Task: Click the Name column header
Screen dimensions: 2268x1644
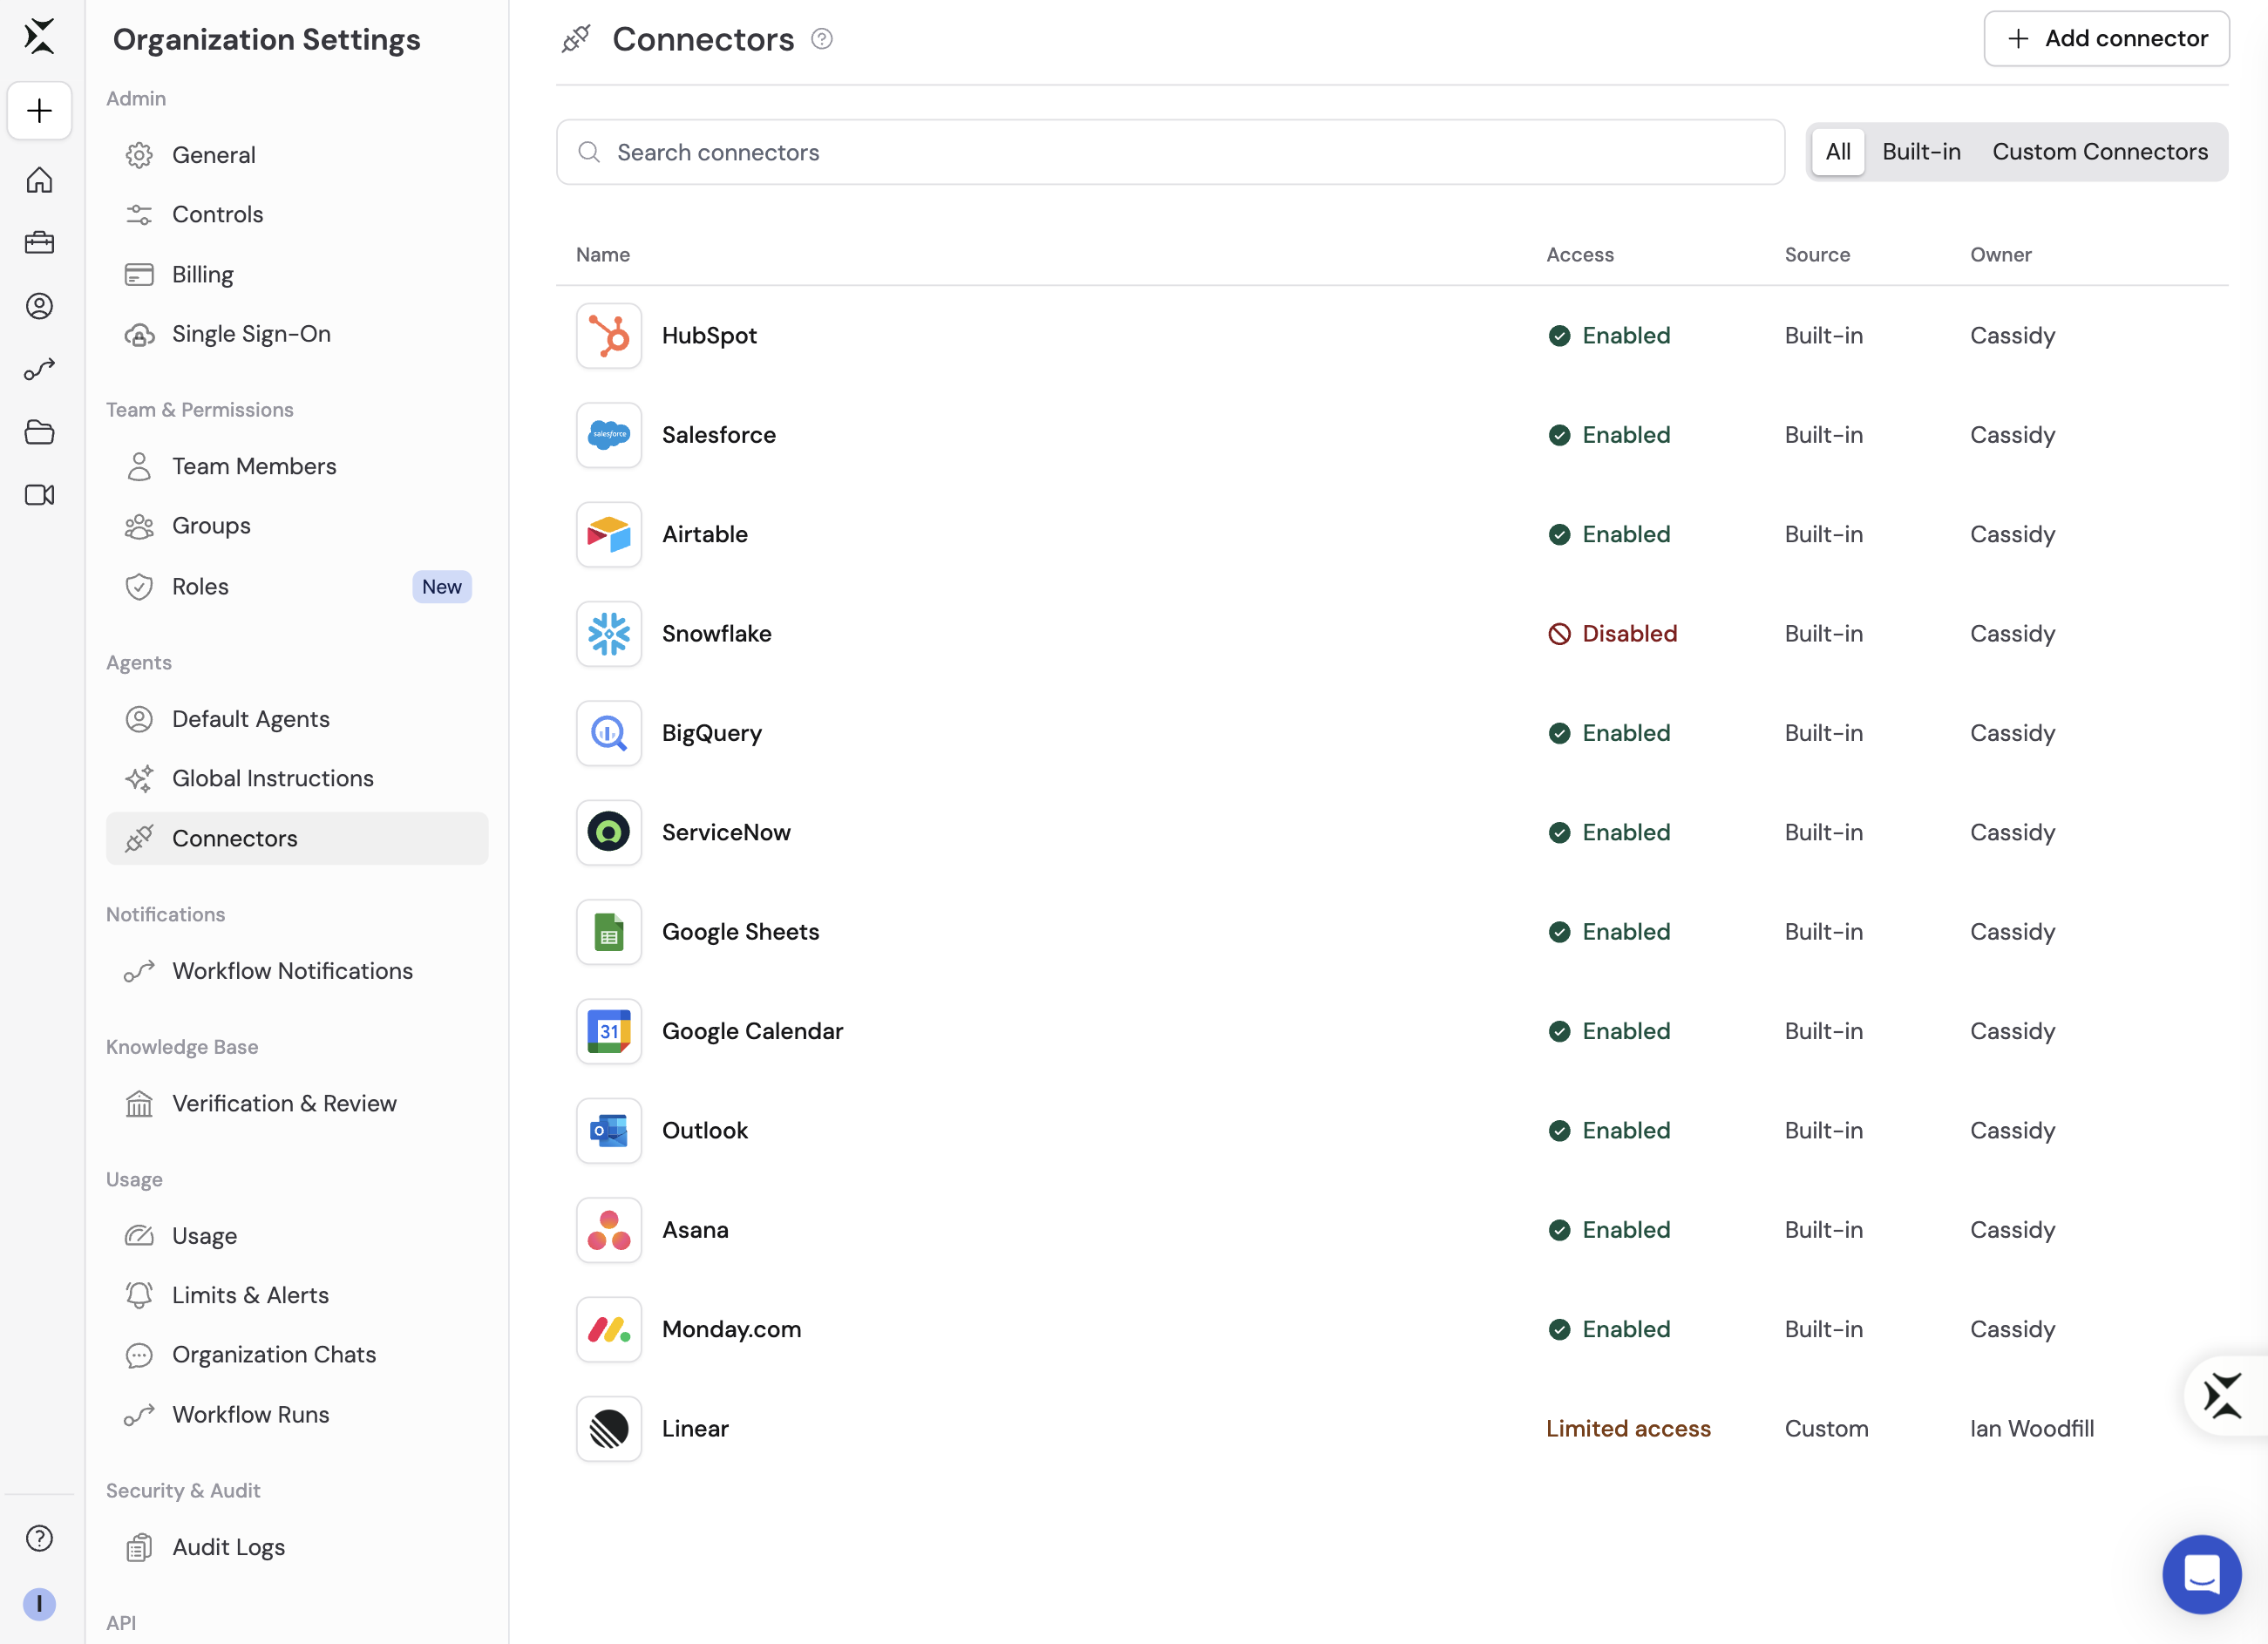Action: 603,255
